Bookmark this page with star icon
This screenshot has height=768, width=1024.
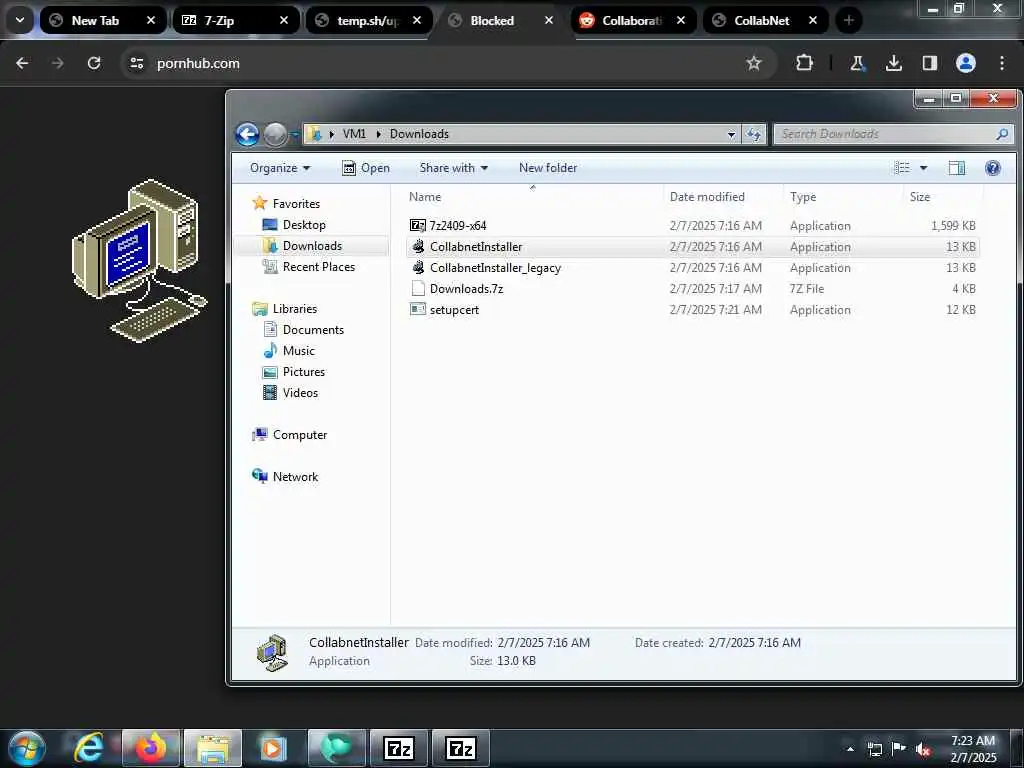[754, 63]
